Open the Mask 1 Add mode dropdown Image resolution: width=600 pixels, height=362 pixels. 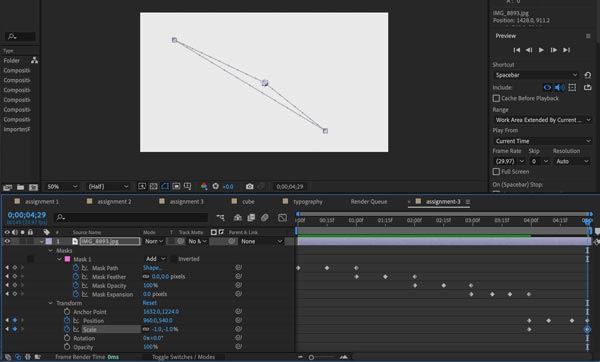155,259
